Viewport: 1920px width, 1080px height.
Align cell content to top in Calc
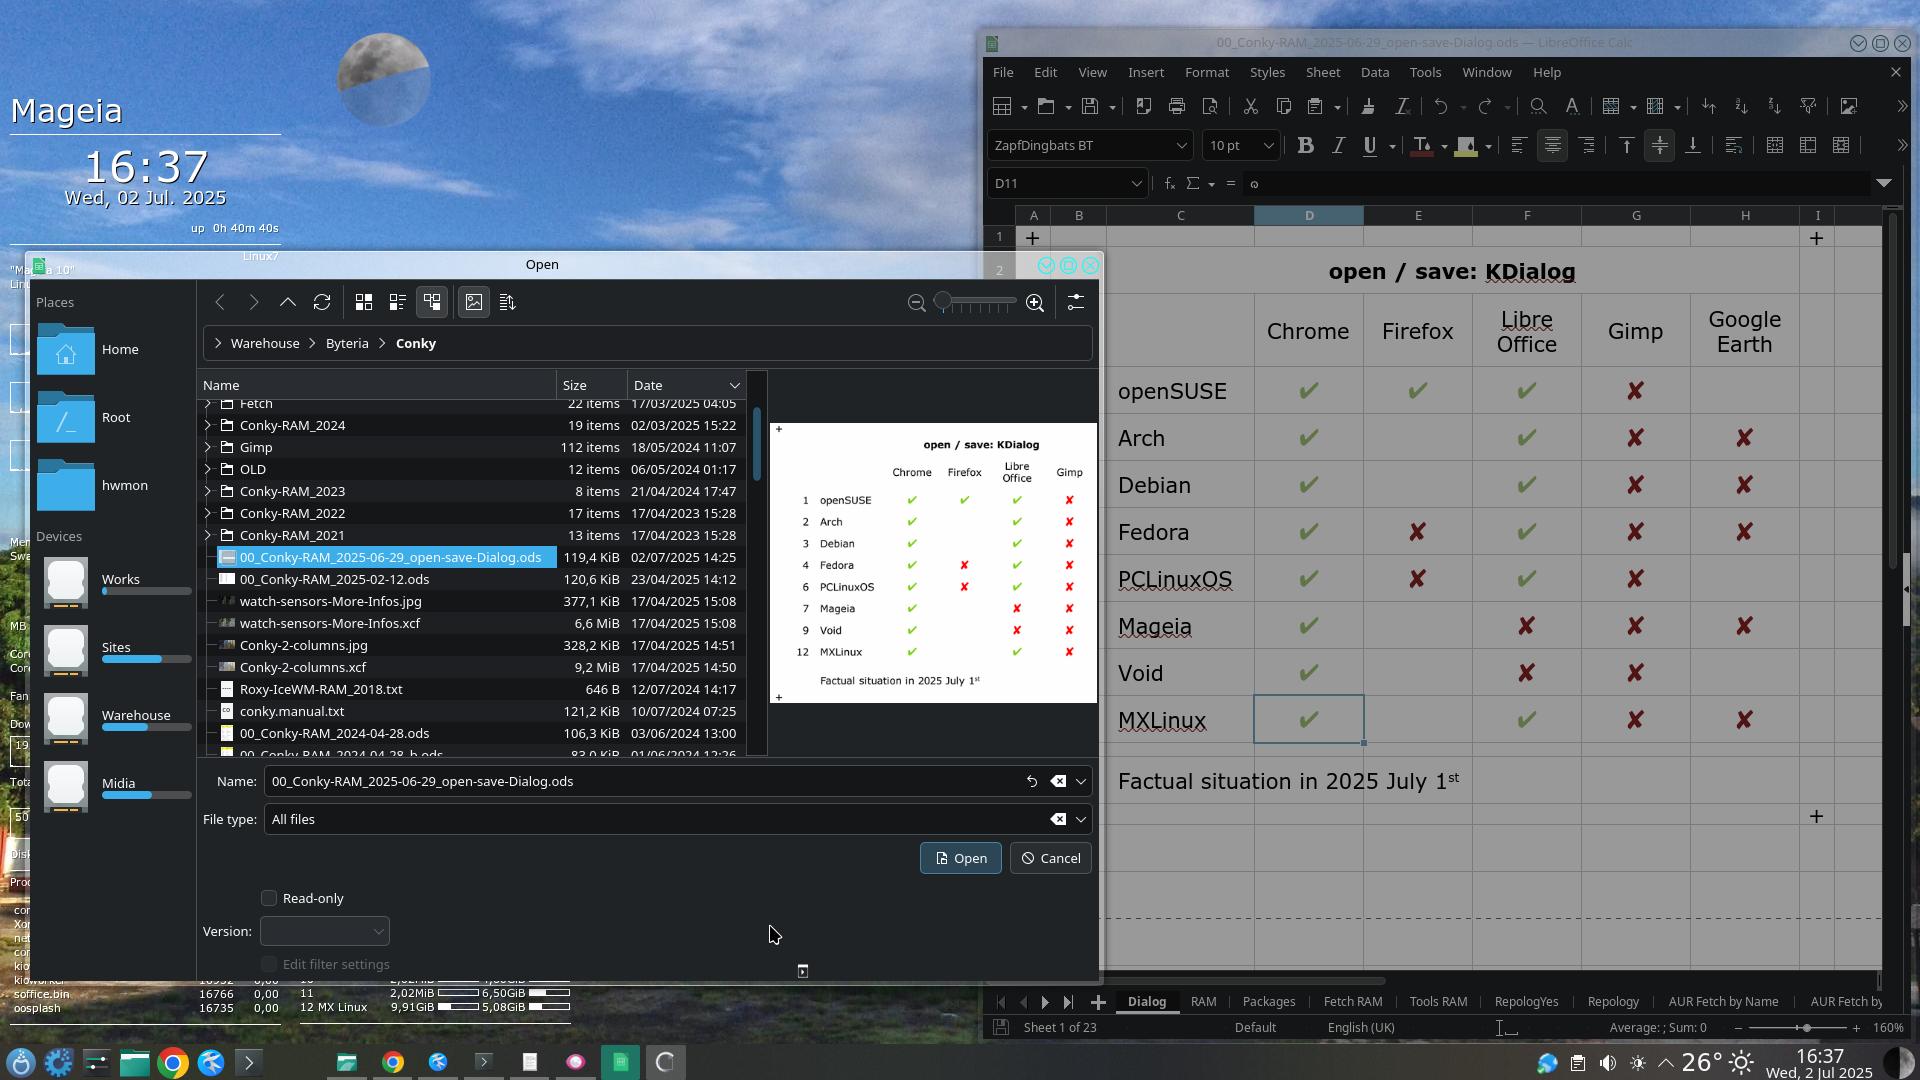(x=1626, y=146)
